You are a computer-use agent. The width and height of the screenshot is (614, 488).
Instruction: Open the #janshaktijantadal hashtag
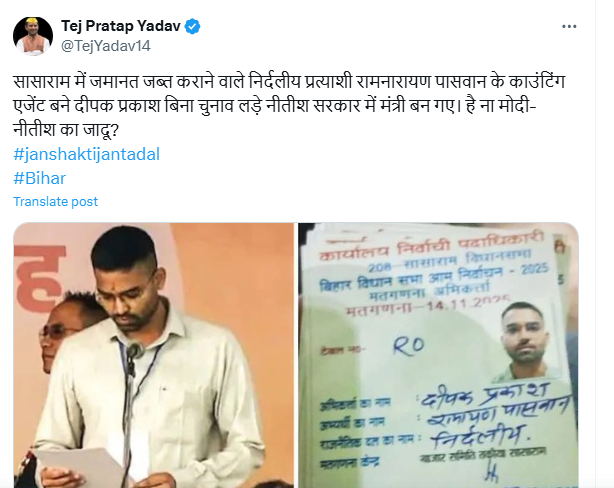point(87,154)
